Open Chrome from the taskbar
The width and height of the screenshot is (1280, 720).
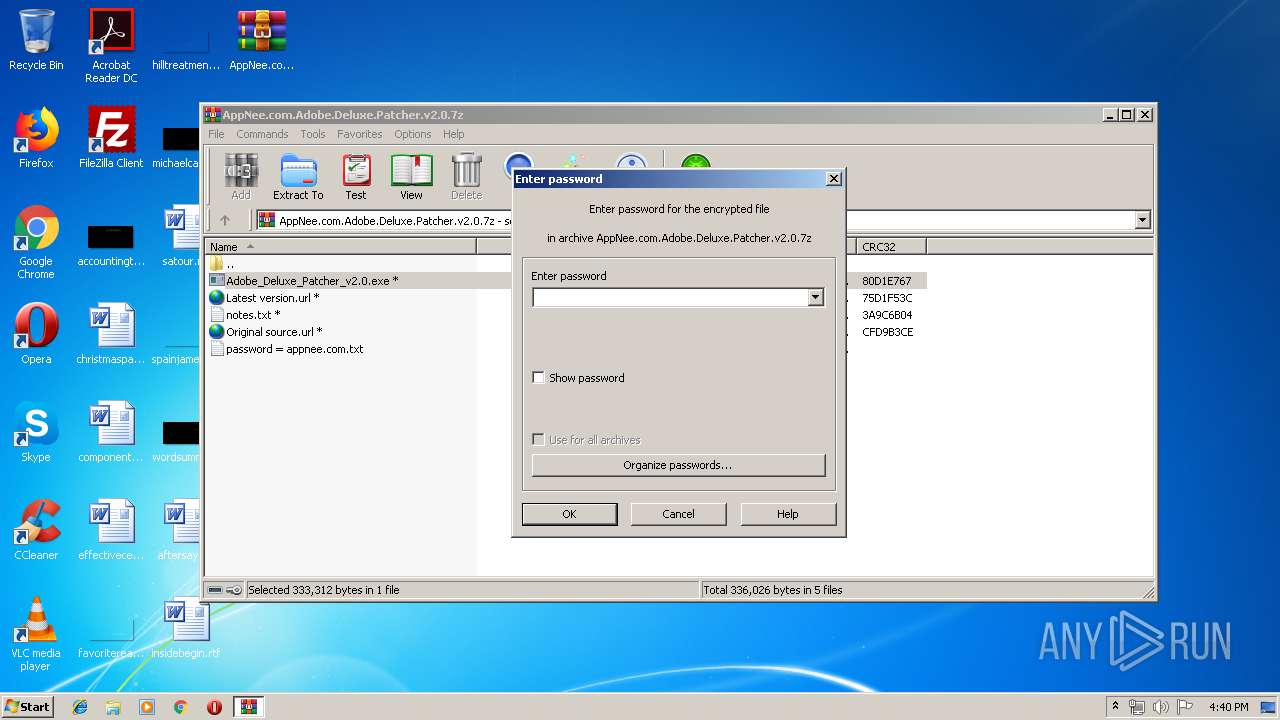point(181,707)
